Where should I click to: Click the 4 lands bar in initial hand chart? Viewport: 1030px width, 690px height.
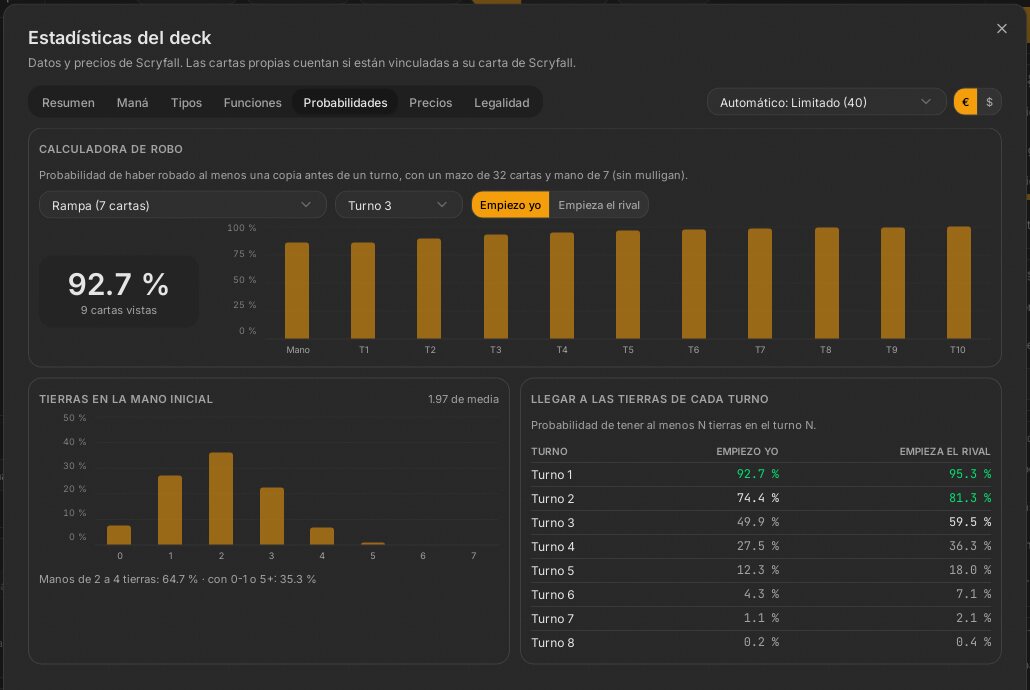tap(322, 536)
